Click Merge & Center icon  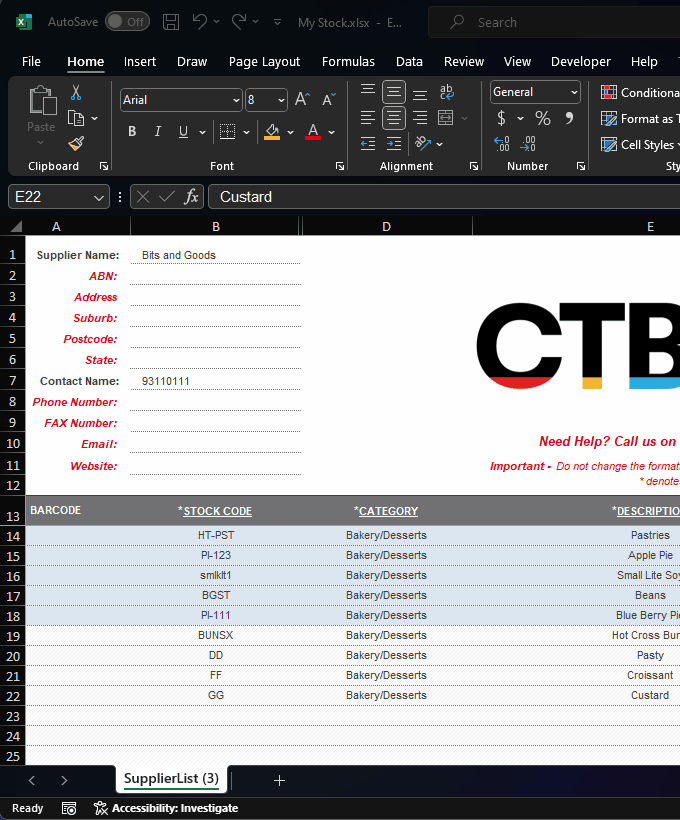(446, 118)
